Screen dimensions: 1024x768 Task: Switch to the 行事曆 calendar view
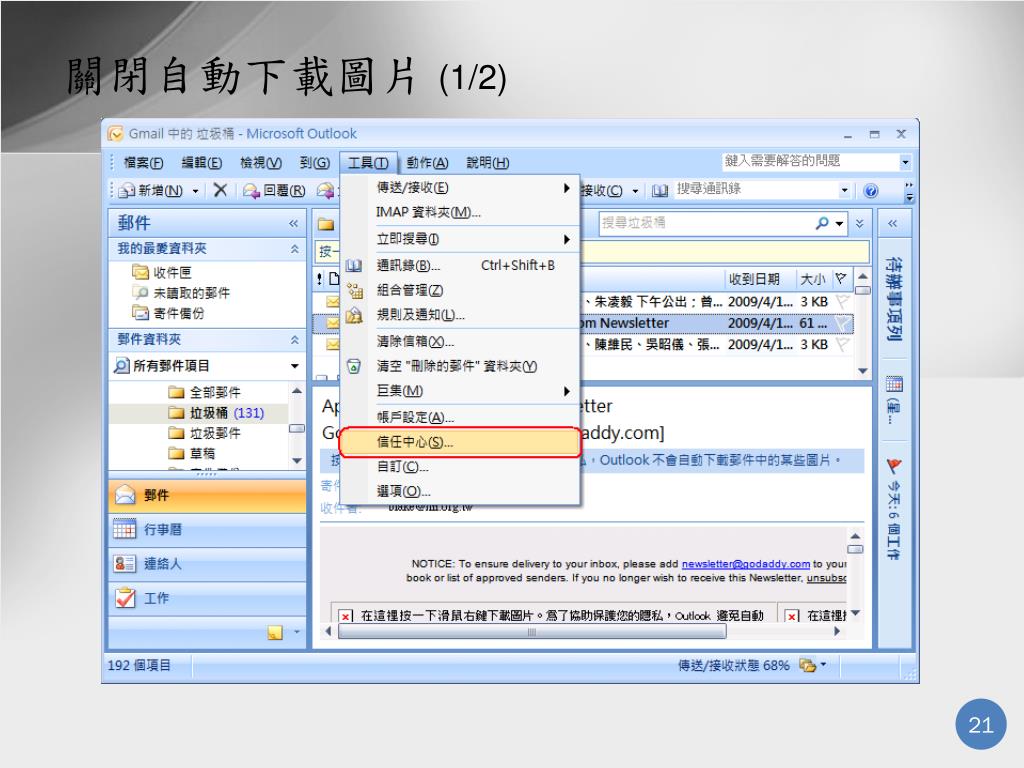click(207, 530)
